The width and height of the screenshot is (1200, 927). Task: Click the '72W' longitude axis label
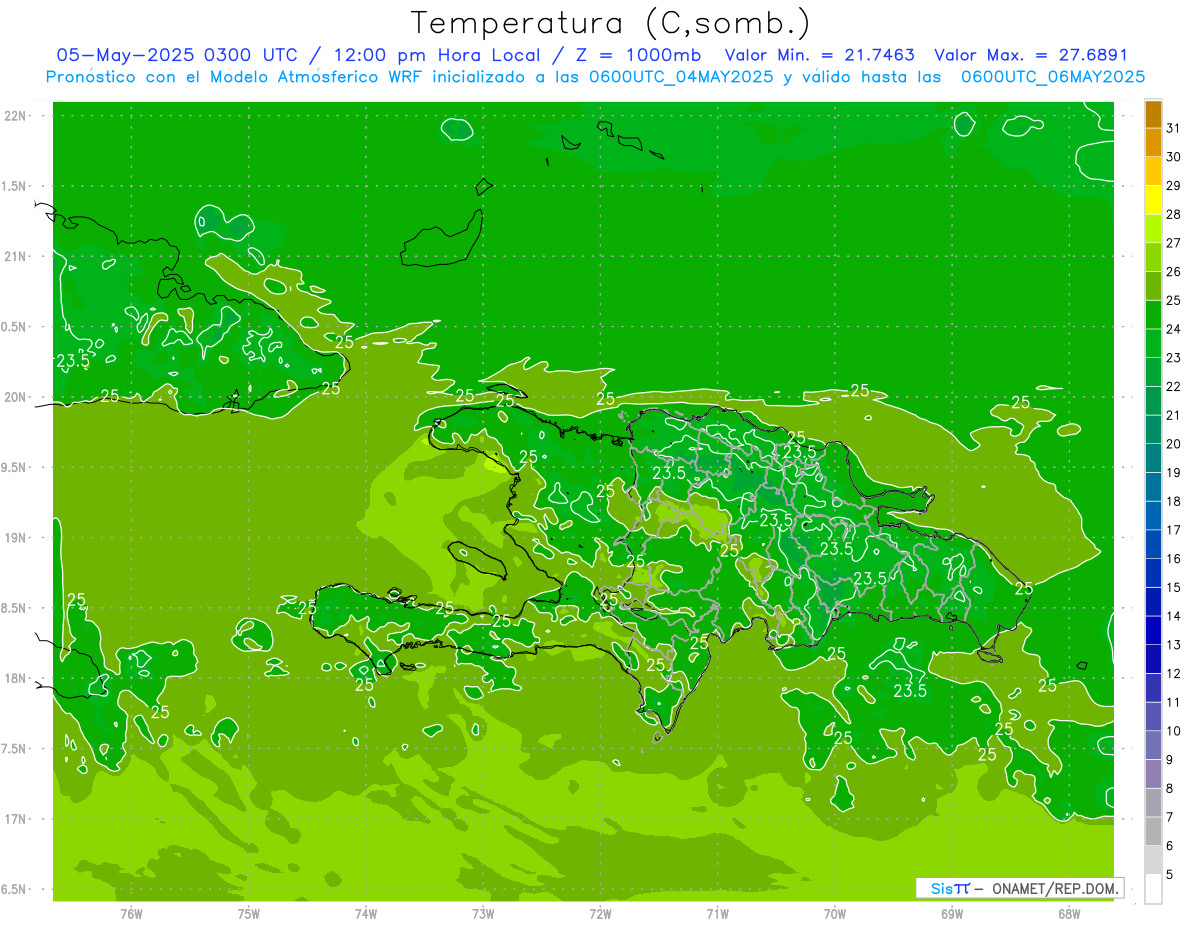point(600,913)
